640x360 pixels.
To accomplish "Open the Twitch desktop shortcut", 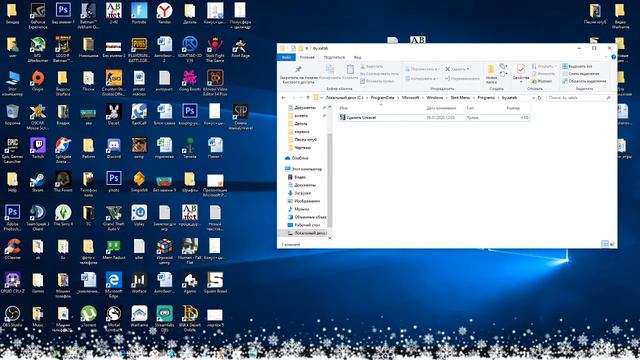I will [x=38, y=148].
